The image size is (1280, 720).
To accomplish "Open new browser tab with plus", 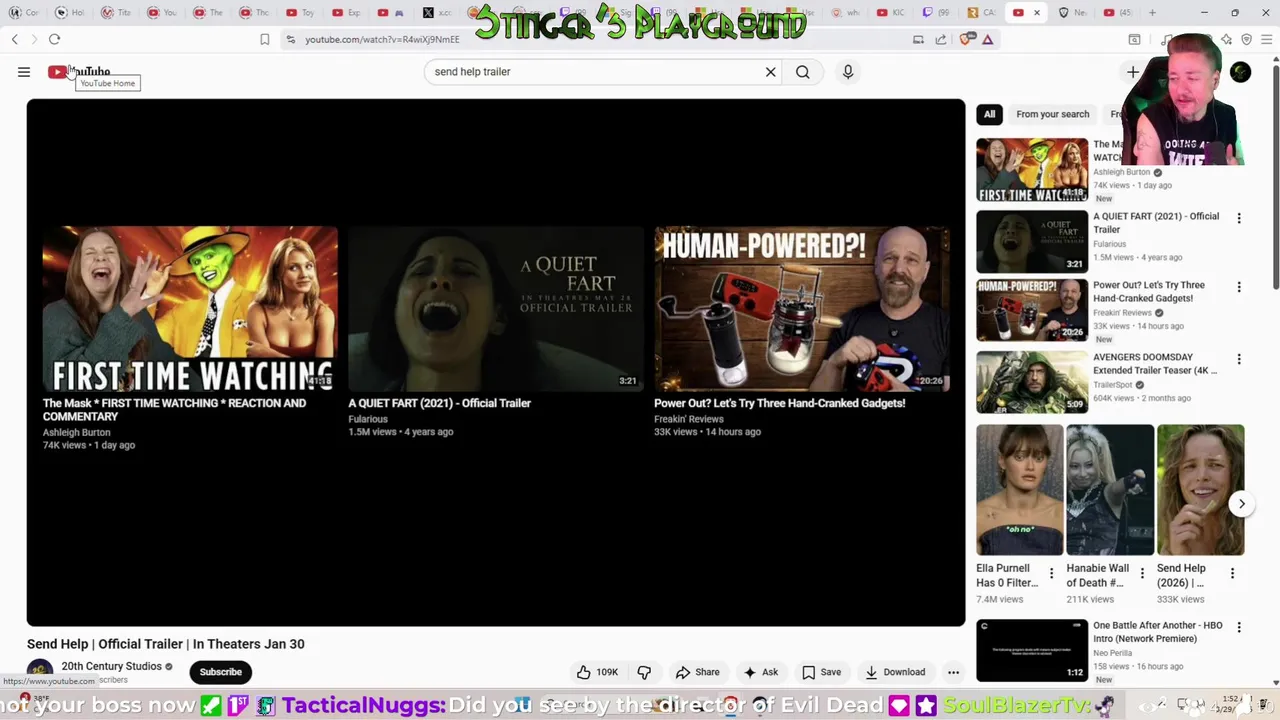I will click(x=1152, y=13).
